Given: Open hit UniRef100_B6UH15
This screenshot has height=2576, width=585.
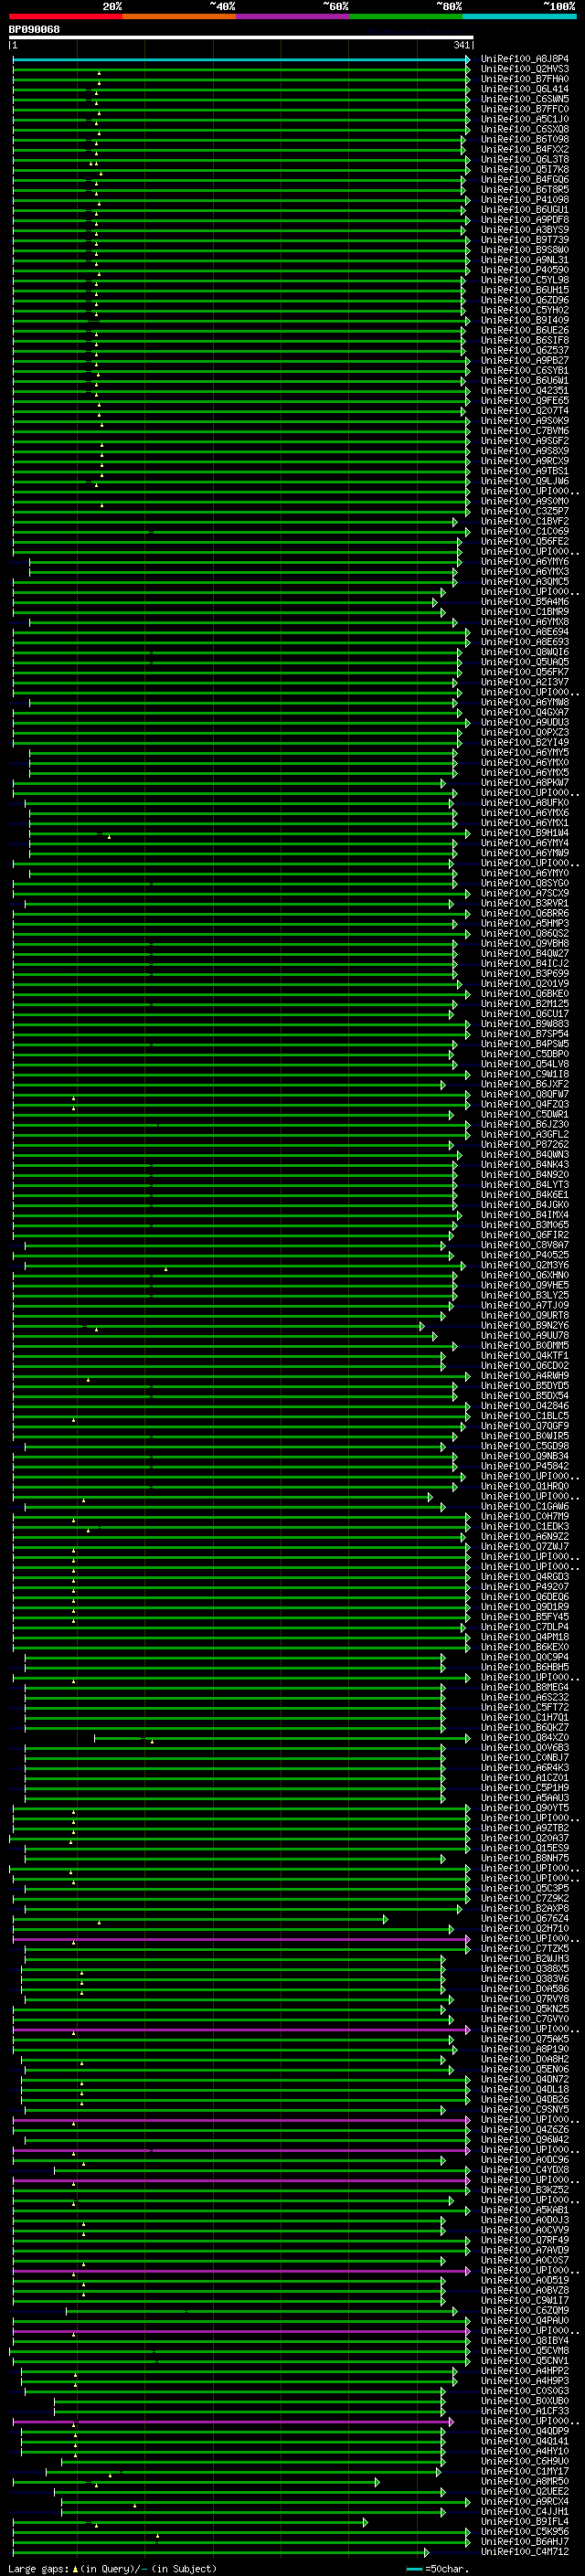Looking at the screenshot, I should click(x=525, y=290).
